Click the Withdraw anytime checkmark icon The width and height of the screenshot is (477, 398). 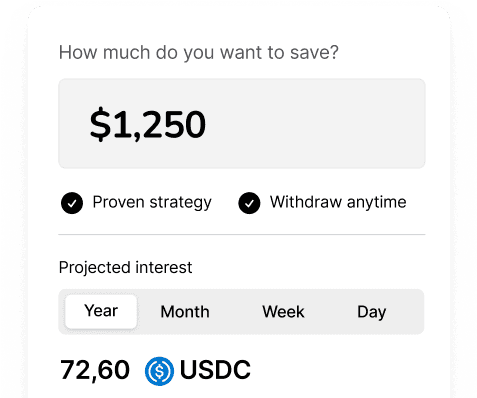coord(249,203)
